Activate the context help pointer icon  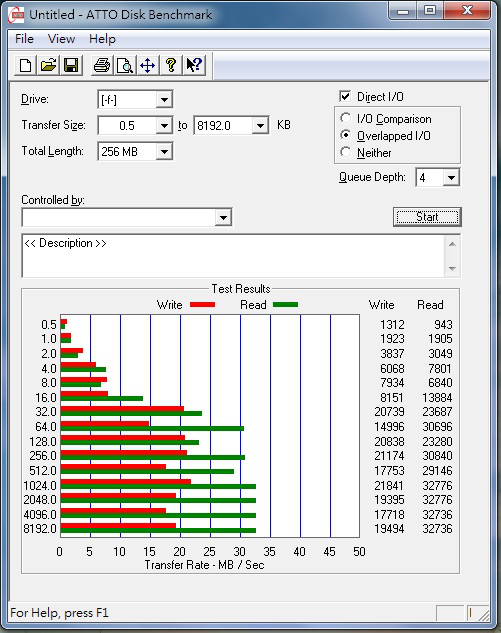point(194,65)
